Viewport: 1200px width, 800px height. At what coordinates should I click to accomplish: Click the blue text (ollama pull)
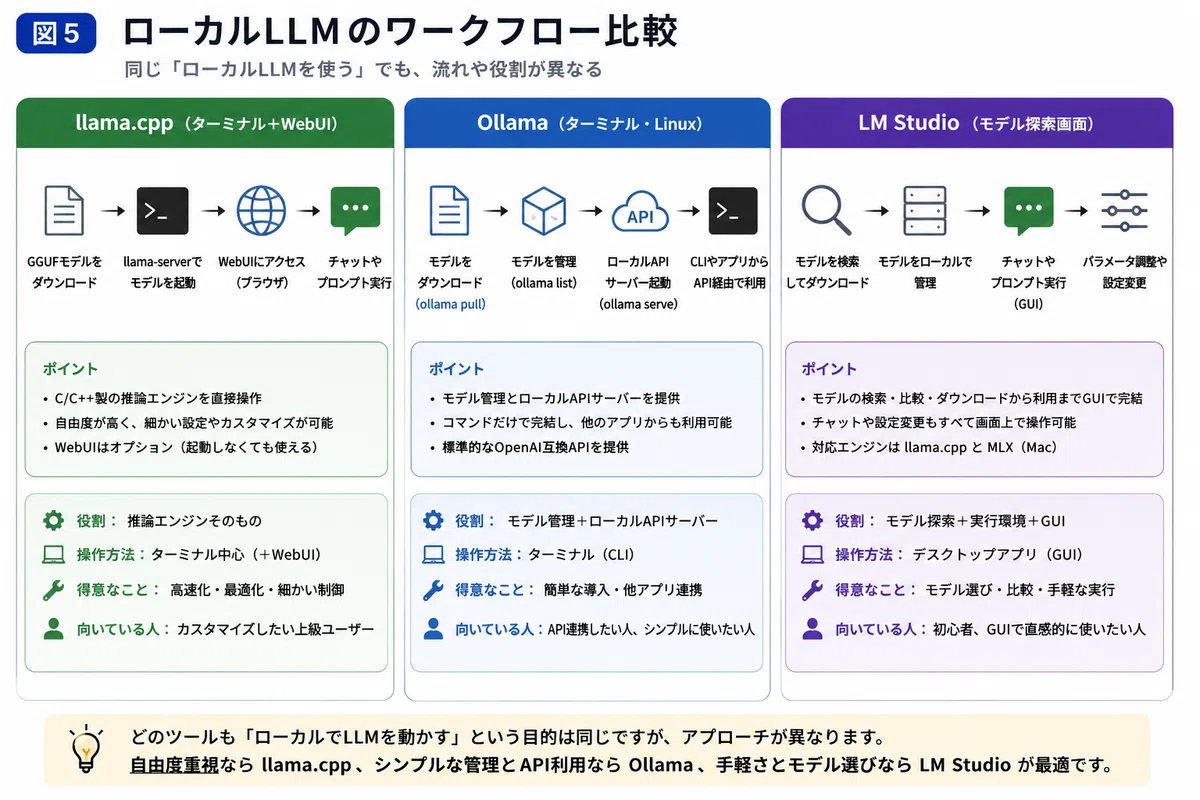click(450, 303)
